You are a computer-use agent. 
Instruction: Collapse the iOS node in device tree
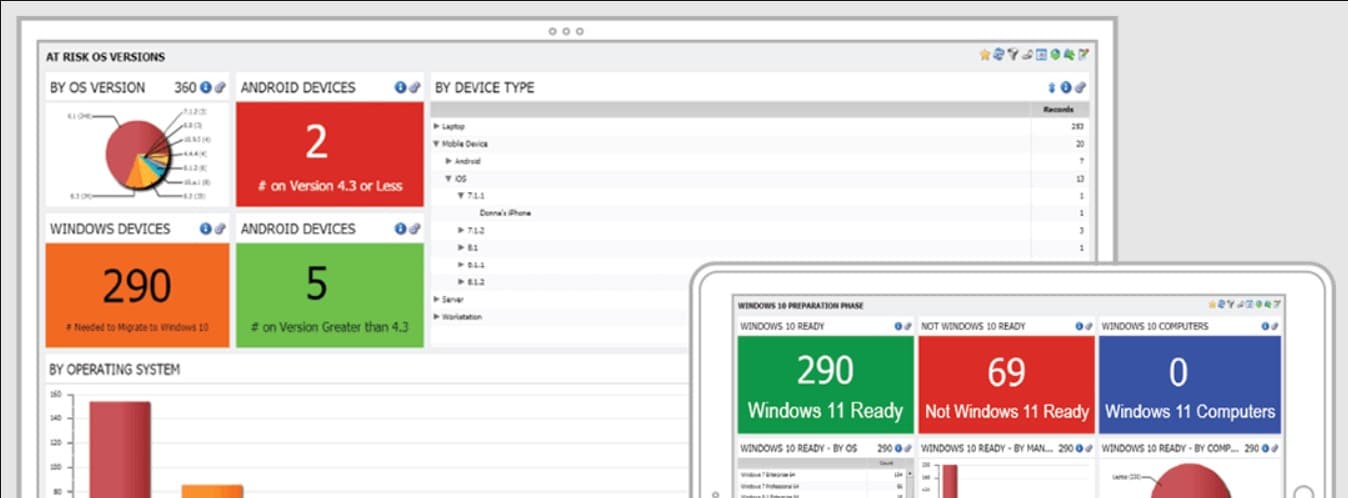coord(449,178)
